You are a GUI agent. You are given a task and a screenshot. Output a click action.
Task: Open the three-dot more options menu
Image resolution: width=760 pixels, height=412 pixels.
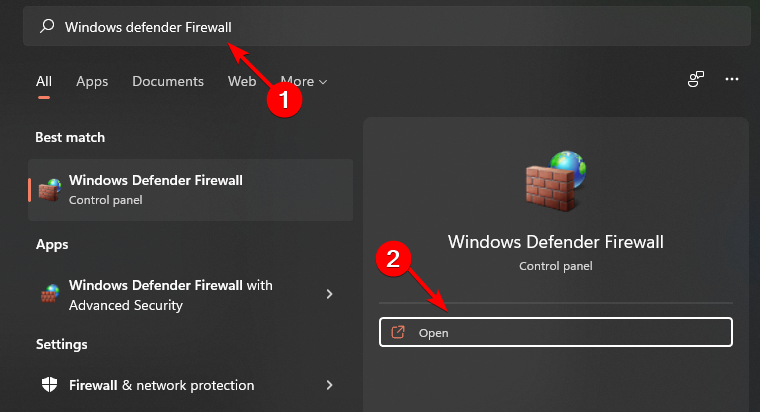point(732,79)
